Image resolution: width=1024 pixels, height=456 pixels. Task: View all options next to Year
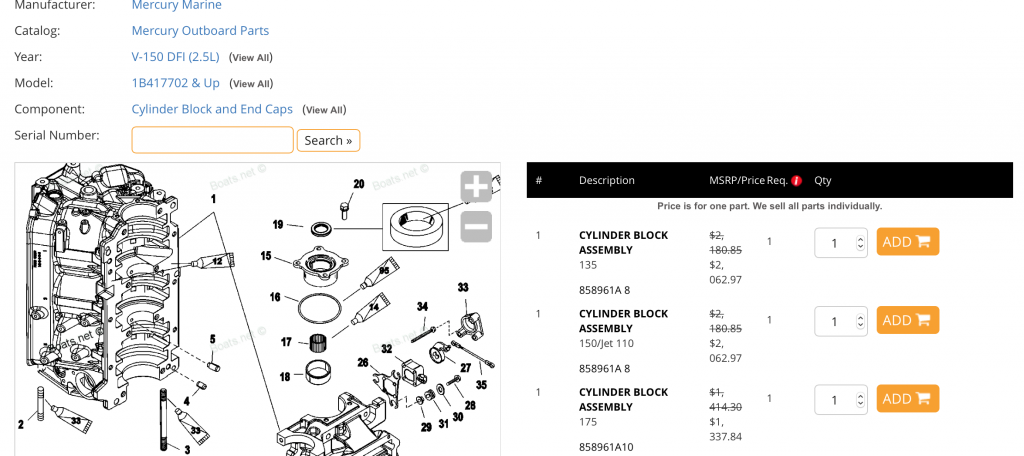coord(250,58)
